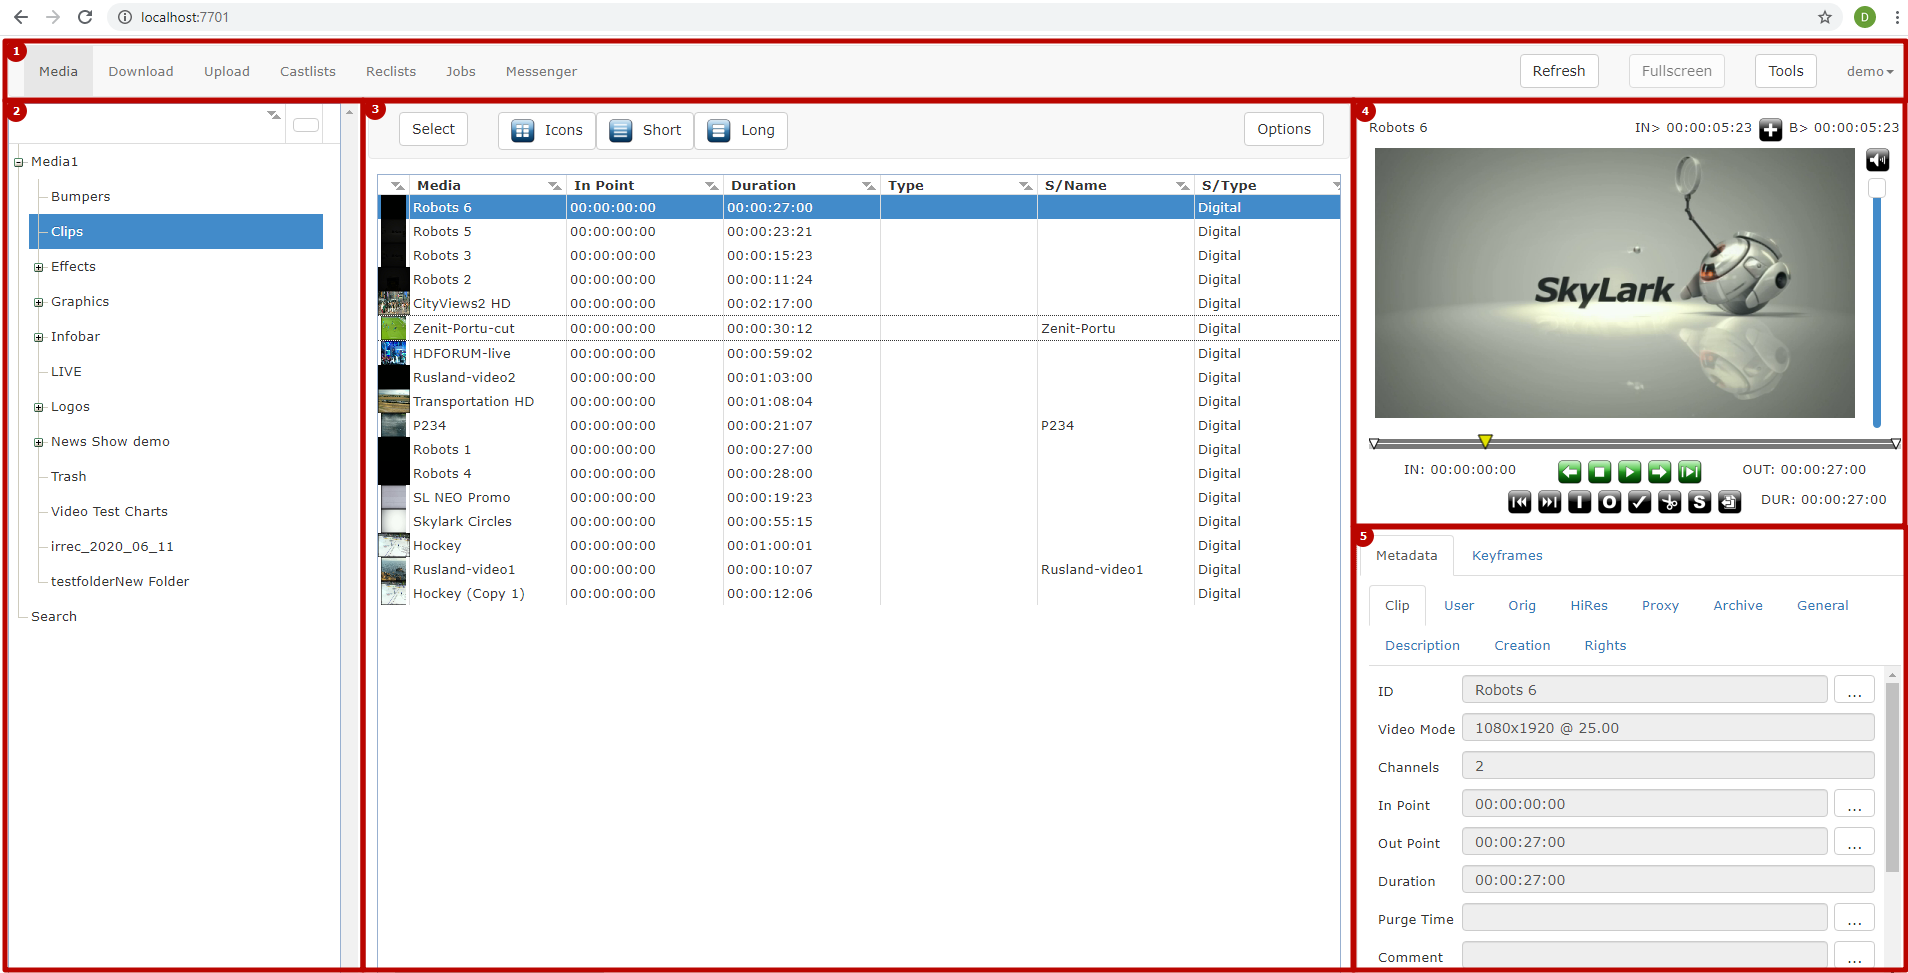Open the Castlists tab

(x=308, y=72)
